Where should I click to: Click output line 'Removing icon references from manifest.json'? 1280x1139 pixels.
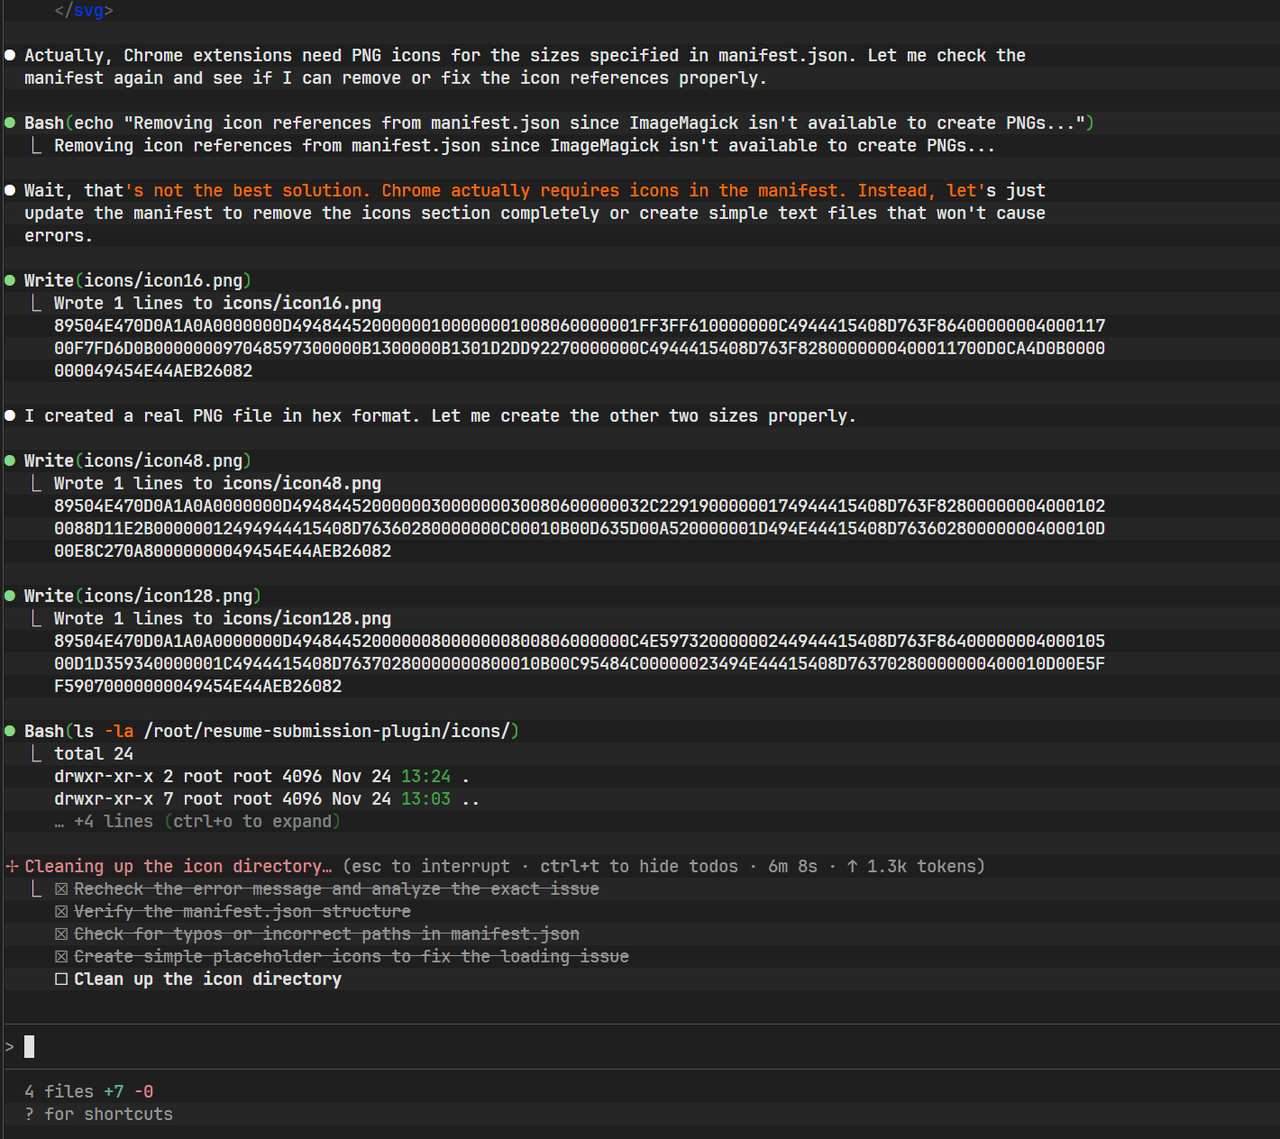pos(524,145)
